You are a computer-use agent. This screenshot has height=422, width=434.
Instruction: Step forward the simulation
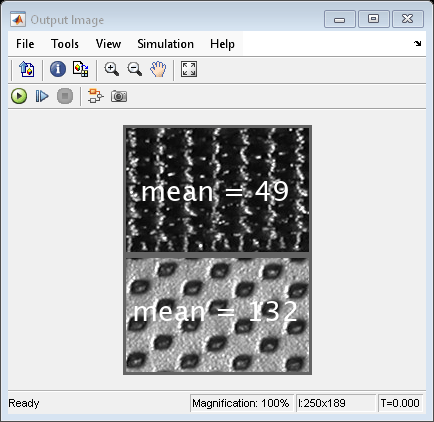[x=42, y=96]
